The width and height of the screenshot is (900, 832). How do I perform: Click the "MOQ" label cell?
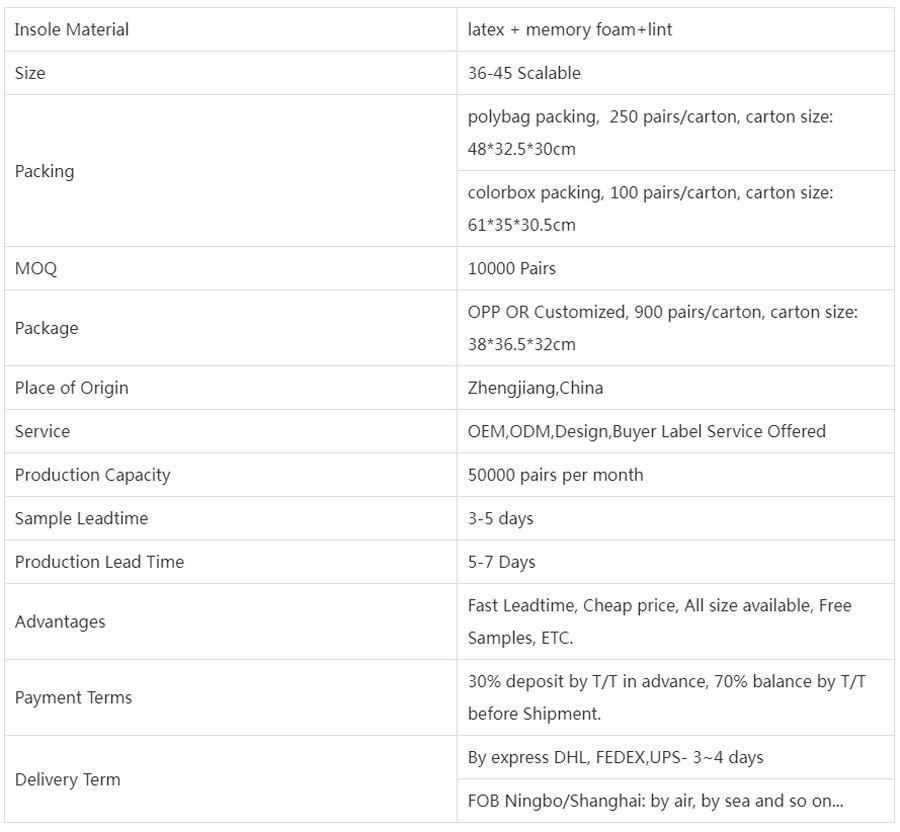(36, 269)
